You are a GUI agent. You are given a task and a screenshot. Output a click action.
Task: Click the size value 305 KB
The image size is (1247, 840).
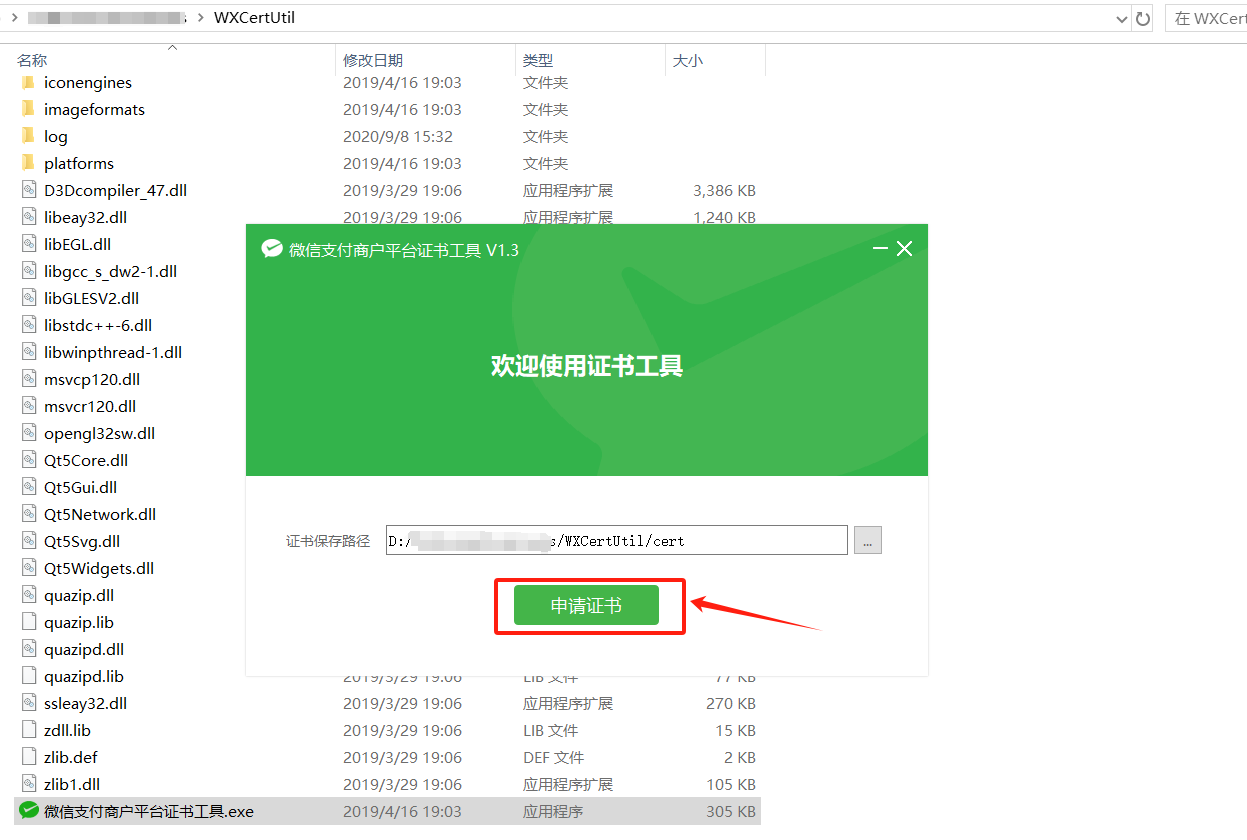pyautogui.click(x=731, y=811)
